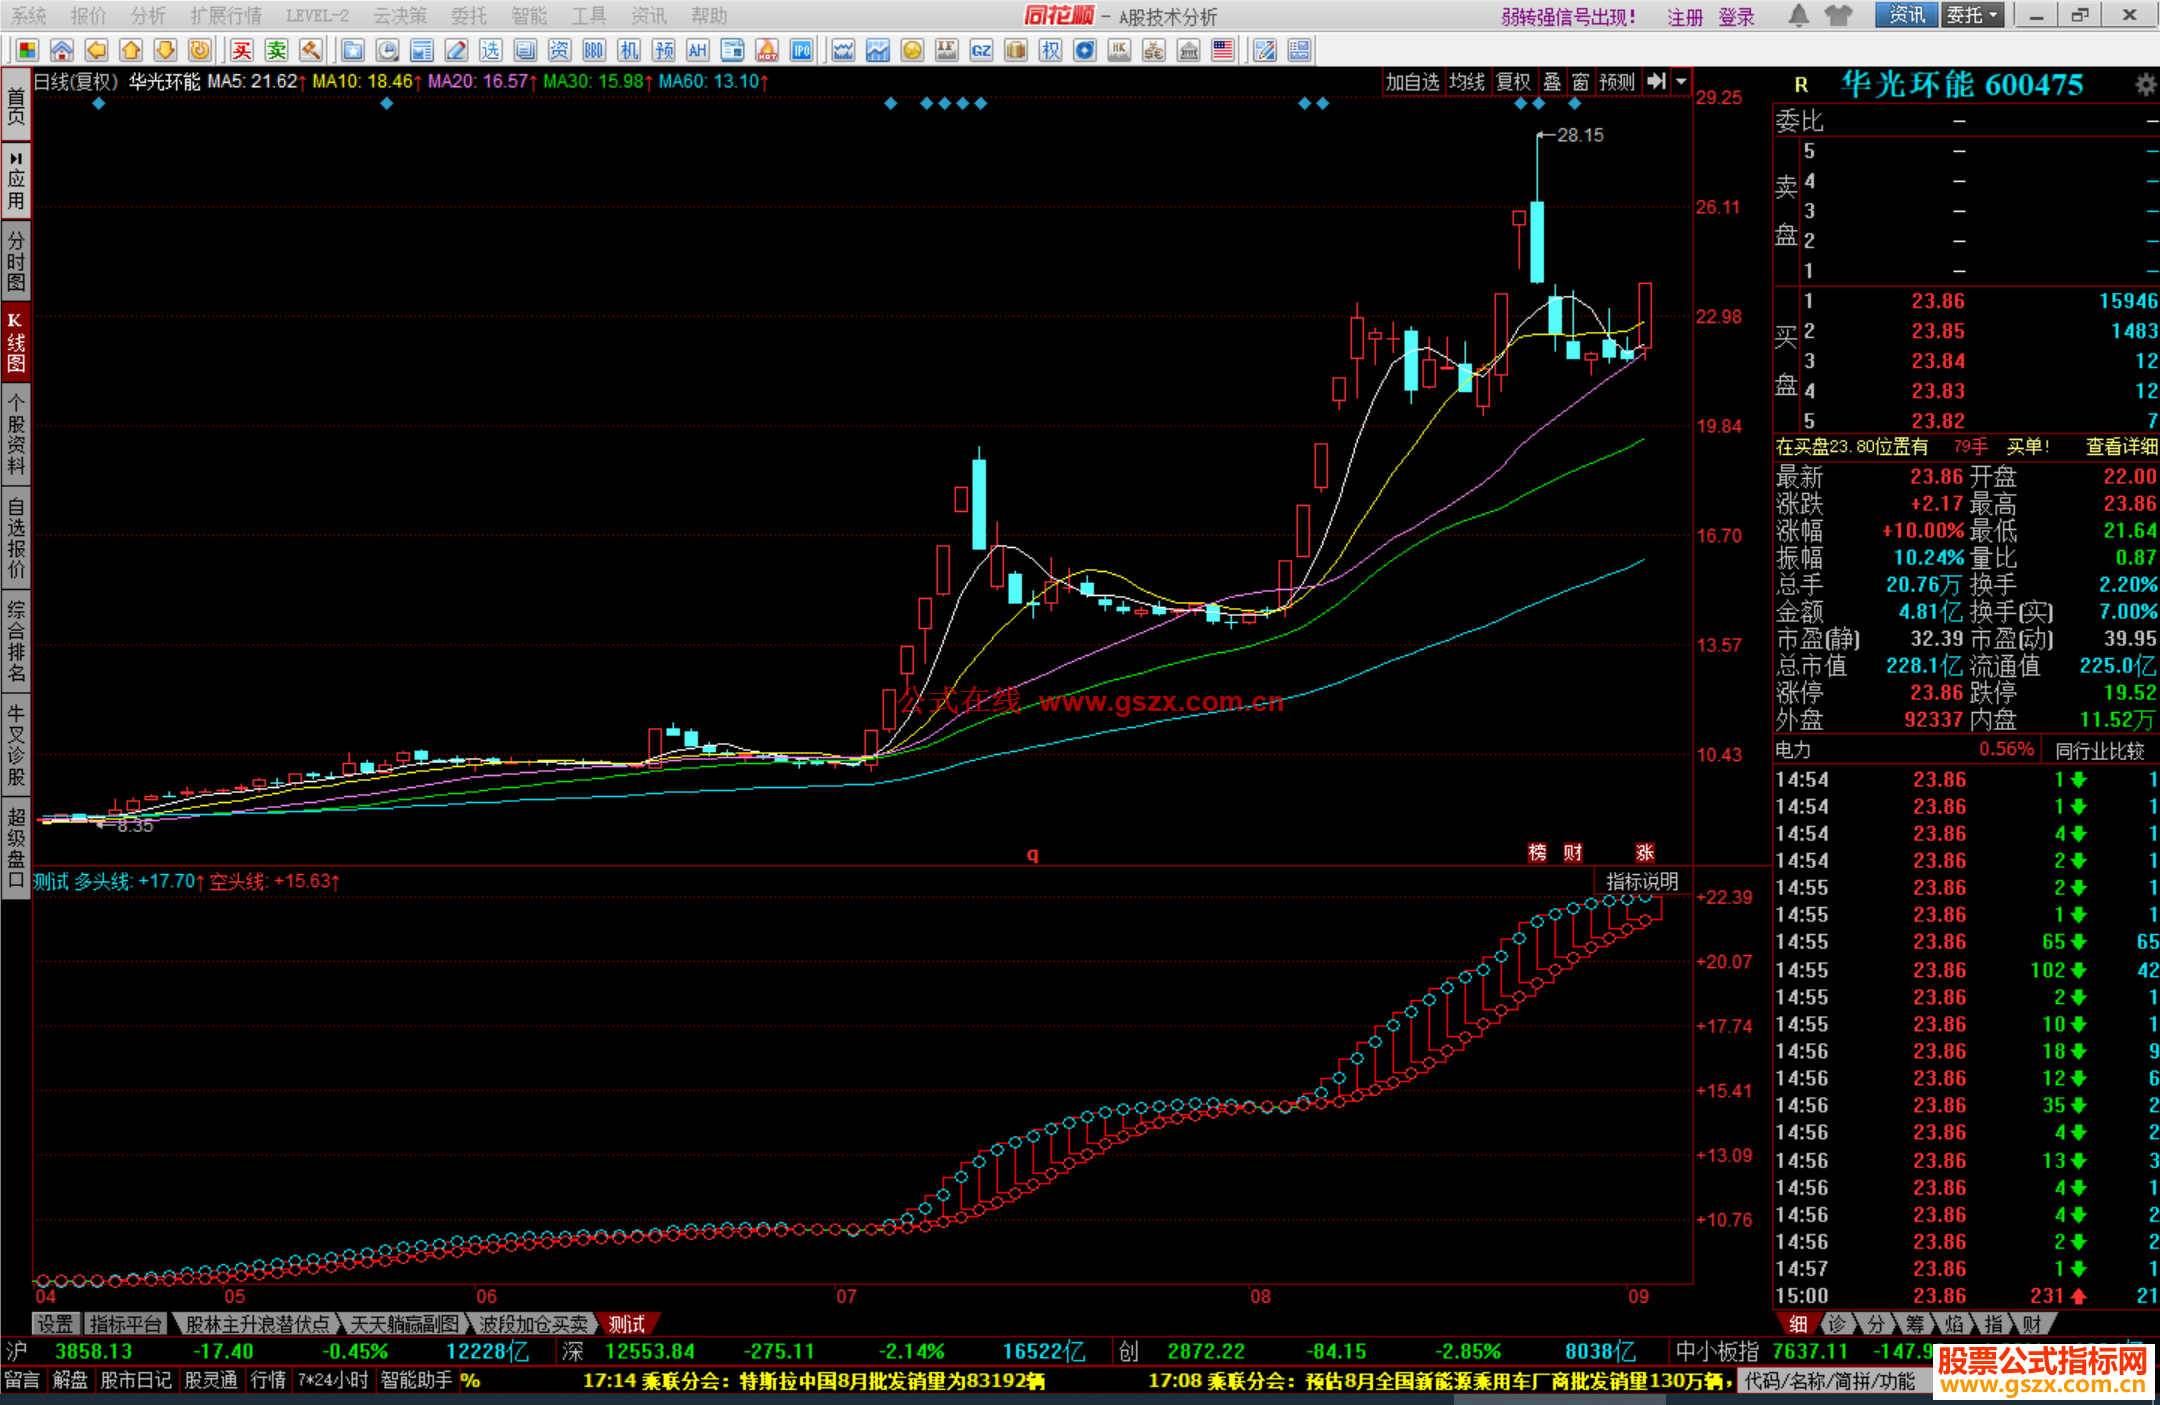Click the 指标说明 button
Image resolution: width=2160 pixels, height=1405 pixels.
(1642, 881)
